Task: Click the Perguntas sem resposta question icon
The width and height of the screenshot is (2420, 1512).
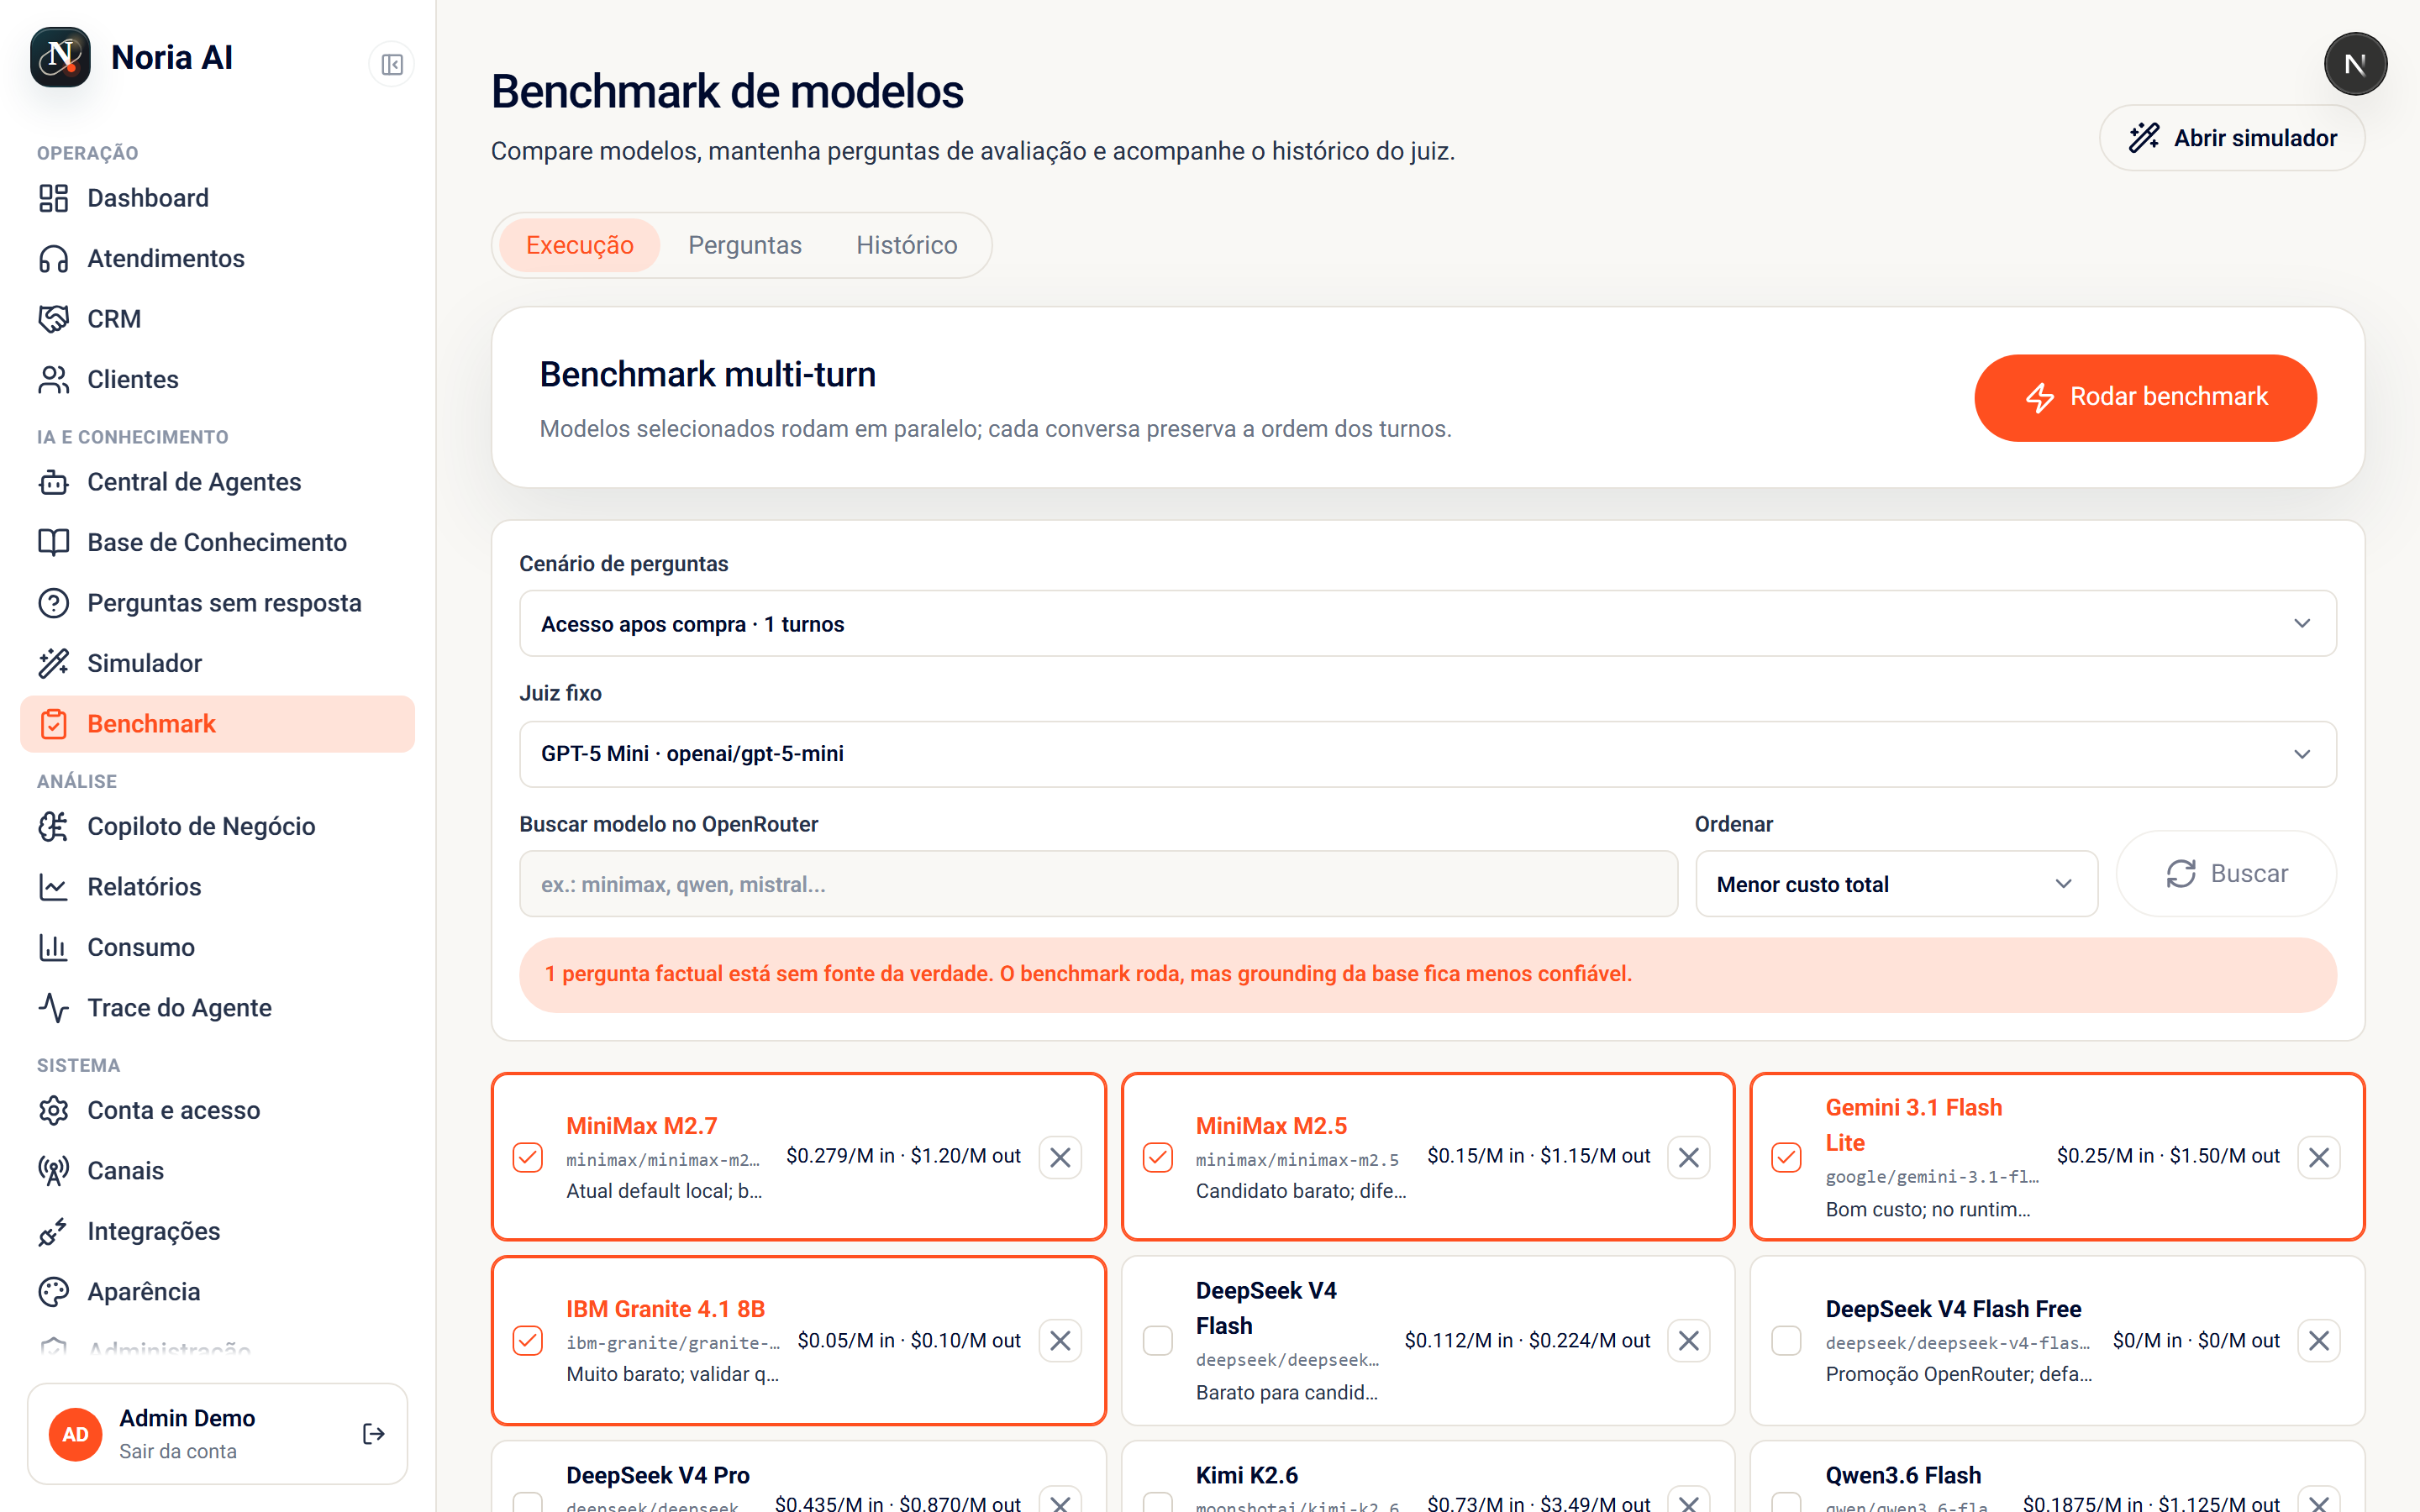Action: coord(53,603)
